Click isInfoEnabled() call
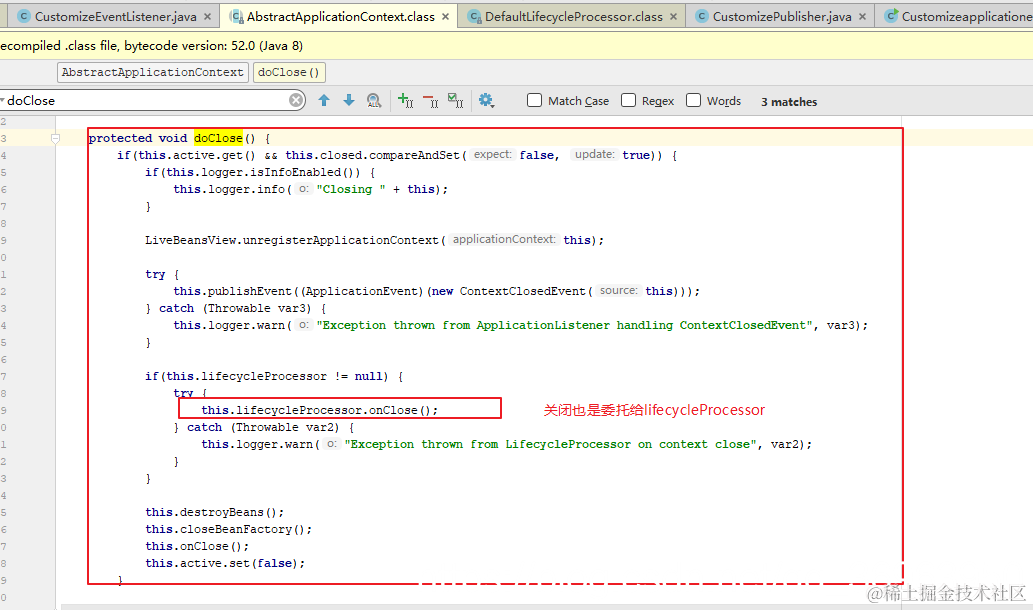 coord(304,172)
